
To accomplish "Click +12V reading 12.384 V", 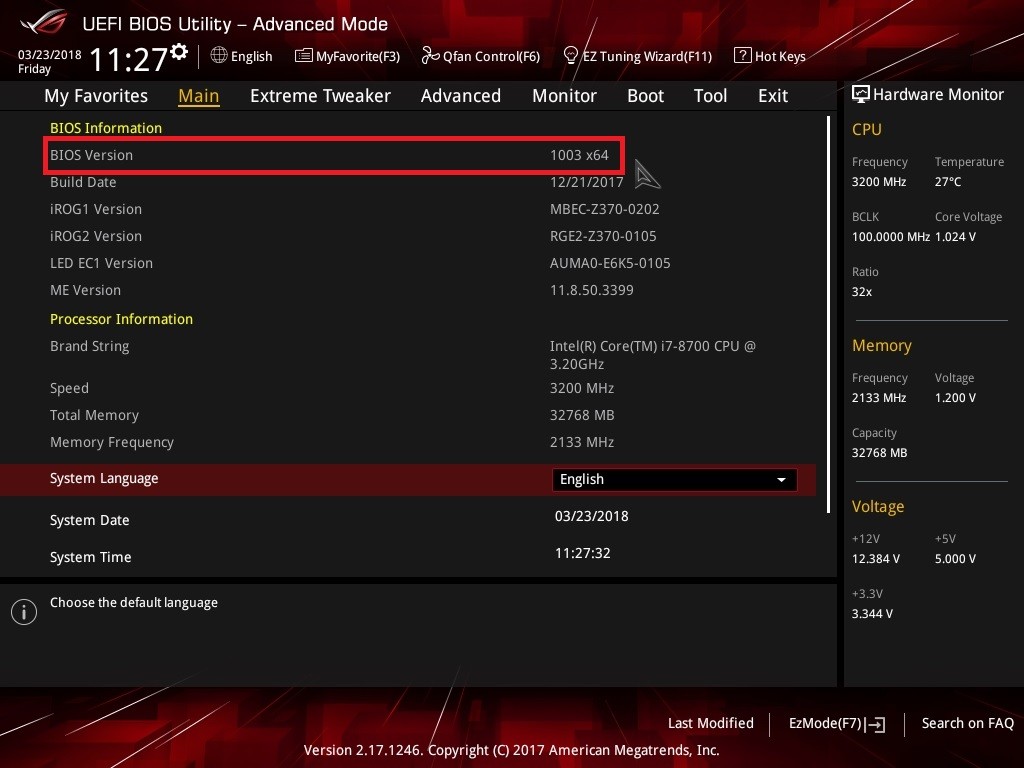I will coord(875,558).
